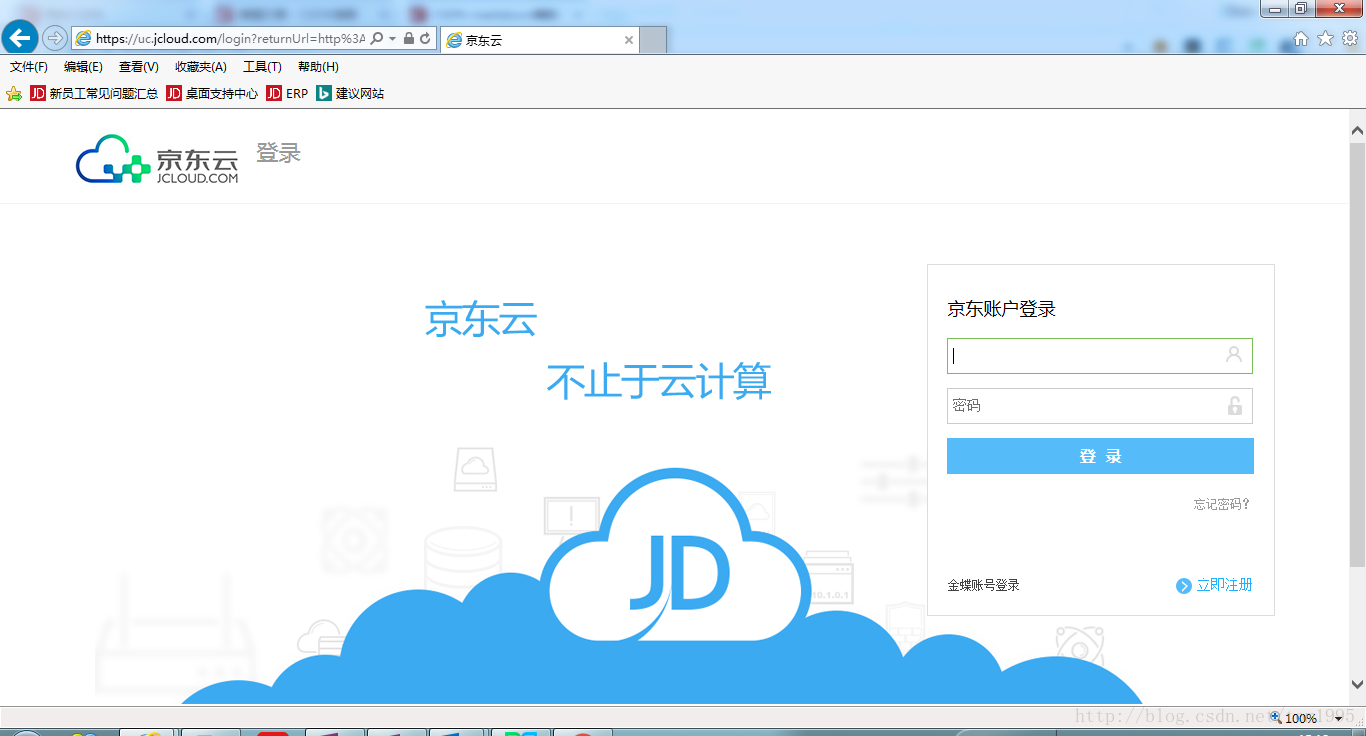The width and height of the screenshot is (1366, 736).
Task: Open the browser Tools gear icon
Action: pos(1350,38)
